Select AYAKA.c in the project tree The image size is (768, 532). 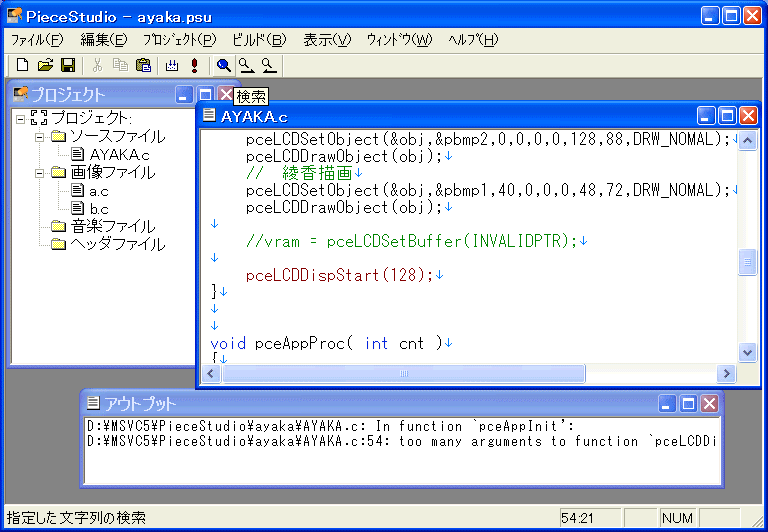[120, 155]
